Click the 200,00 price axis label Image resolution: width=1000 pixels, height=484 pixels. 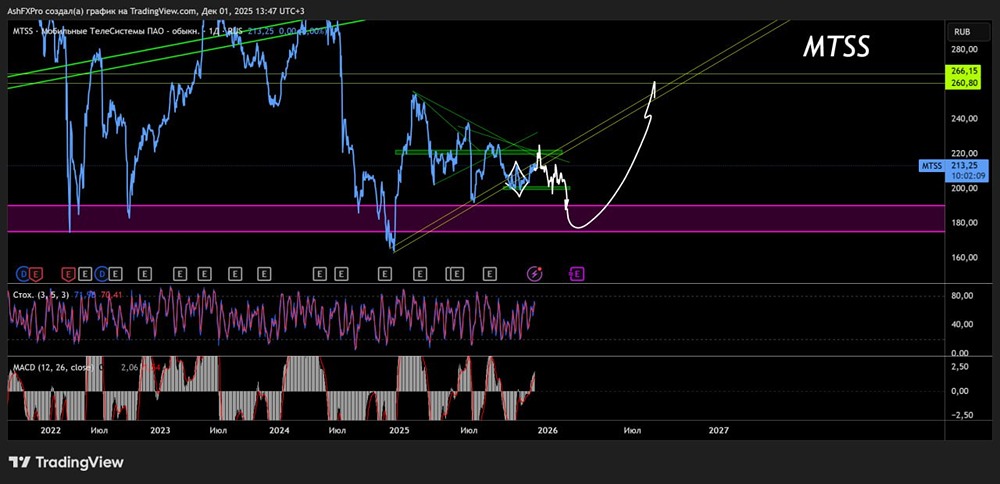point(964,188)
